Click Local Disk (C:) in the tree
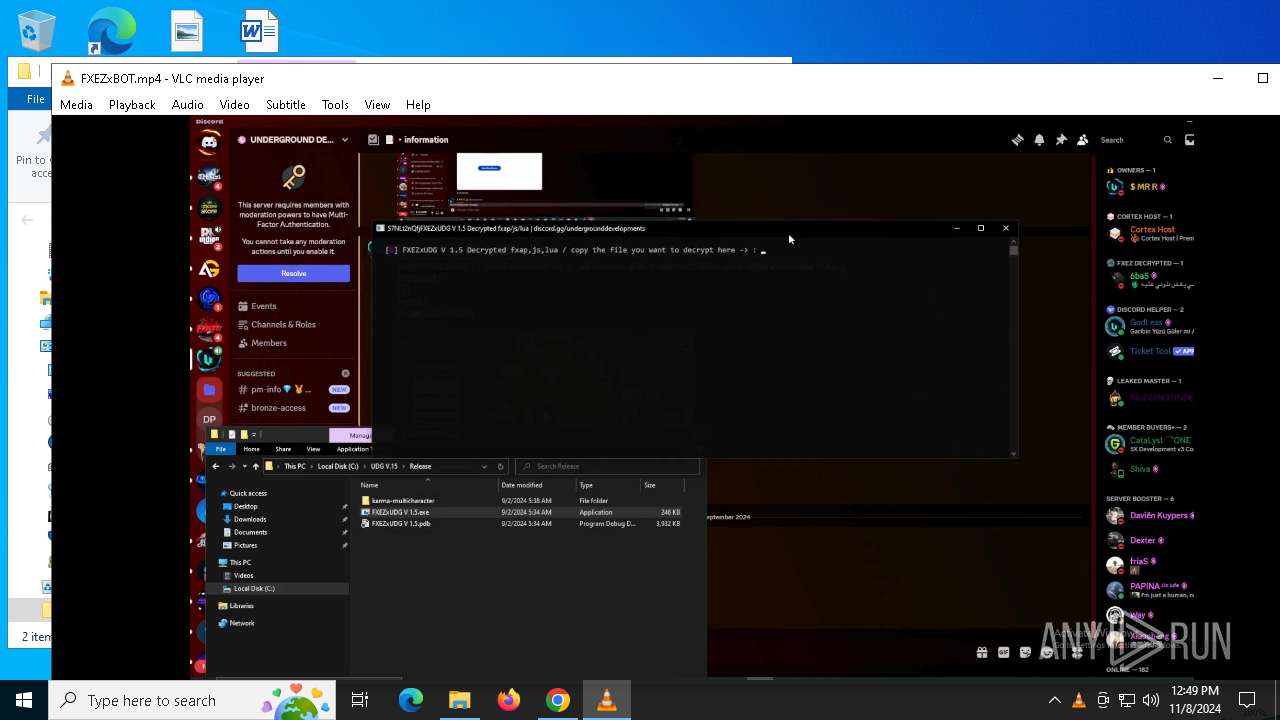This screenshot has height=720, width=1280. [254, 588]
